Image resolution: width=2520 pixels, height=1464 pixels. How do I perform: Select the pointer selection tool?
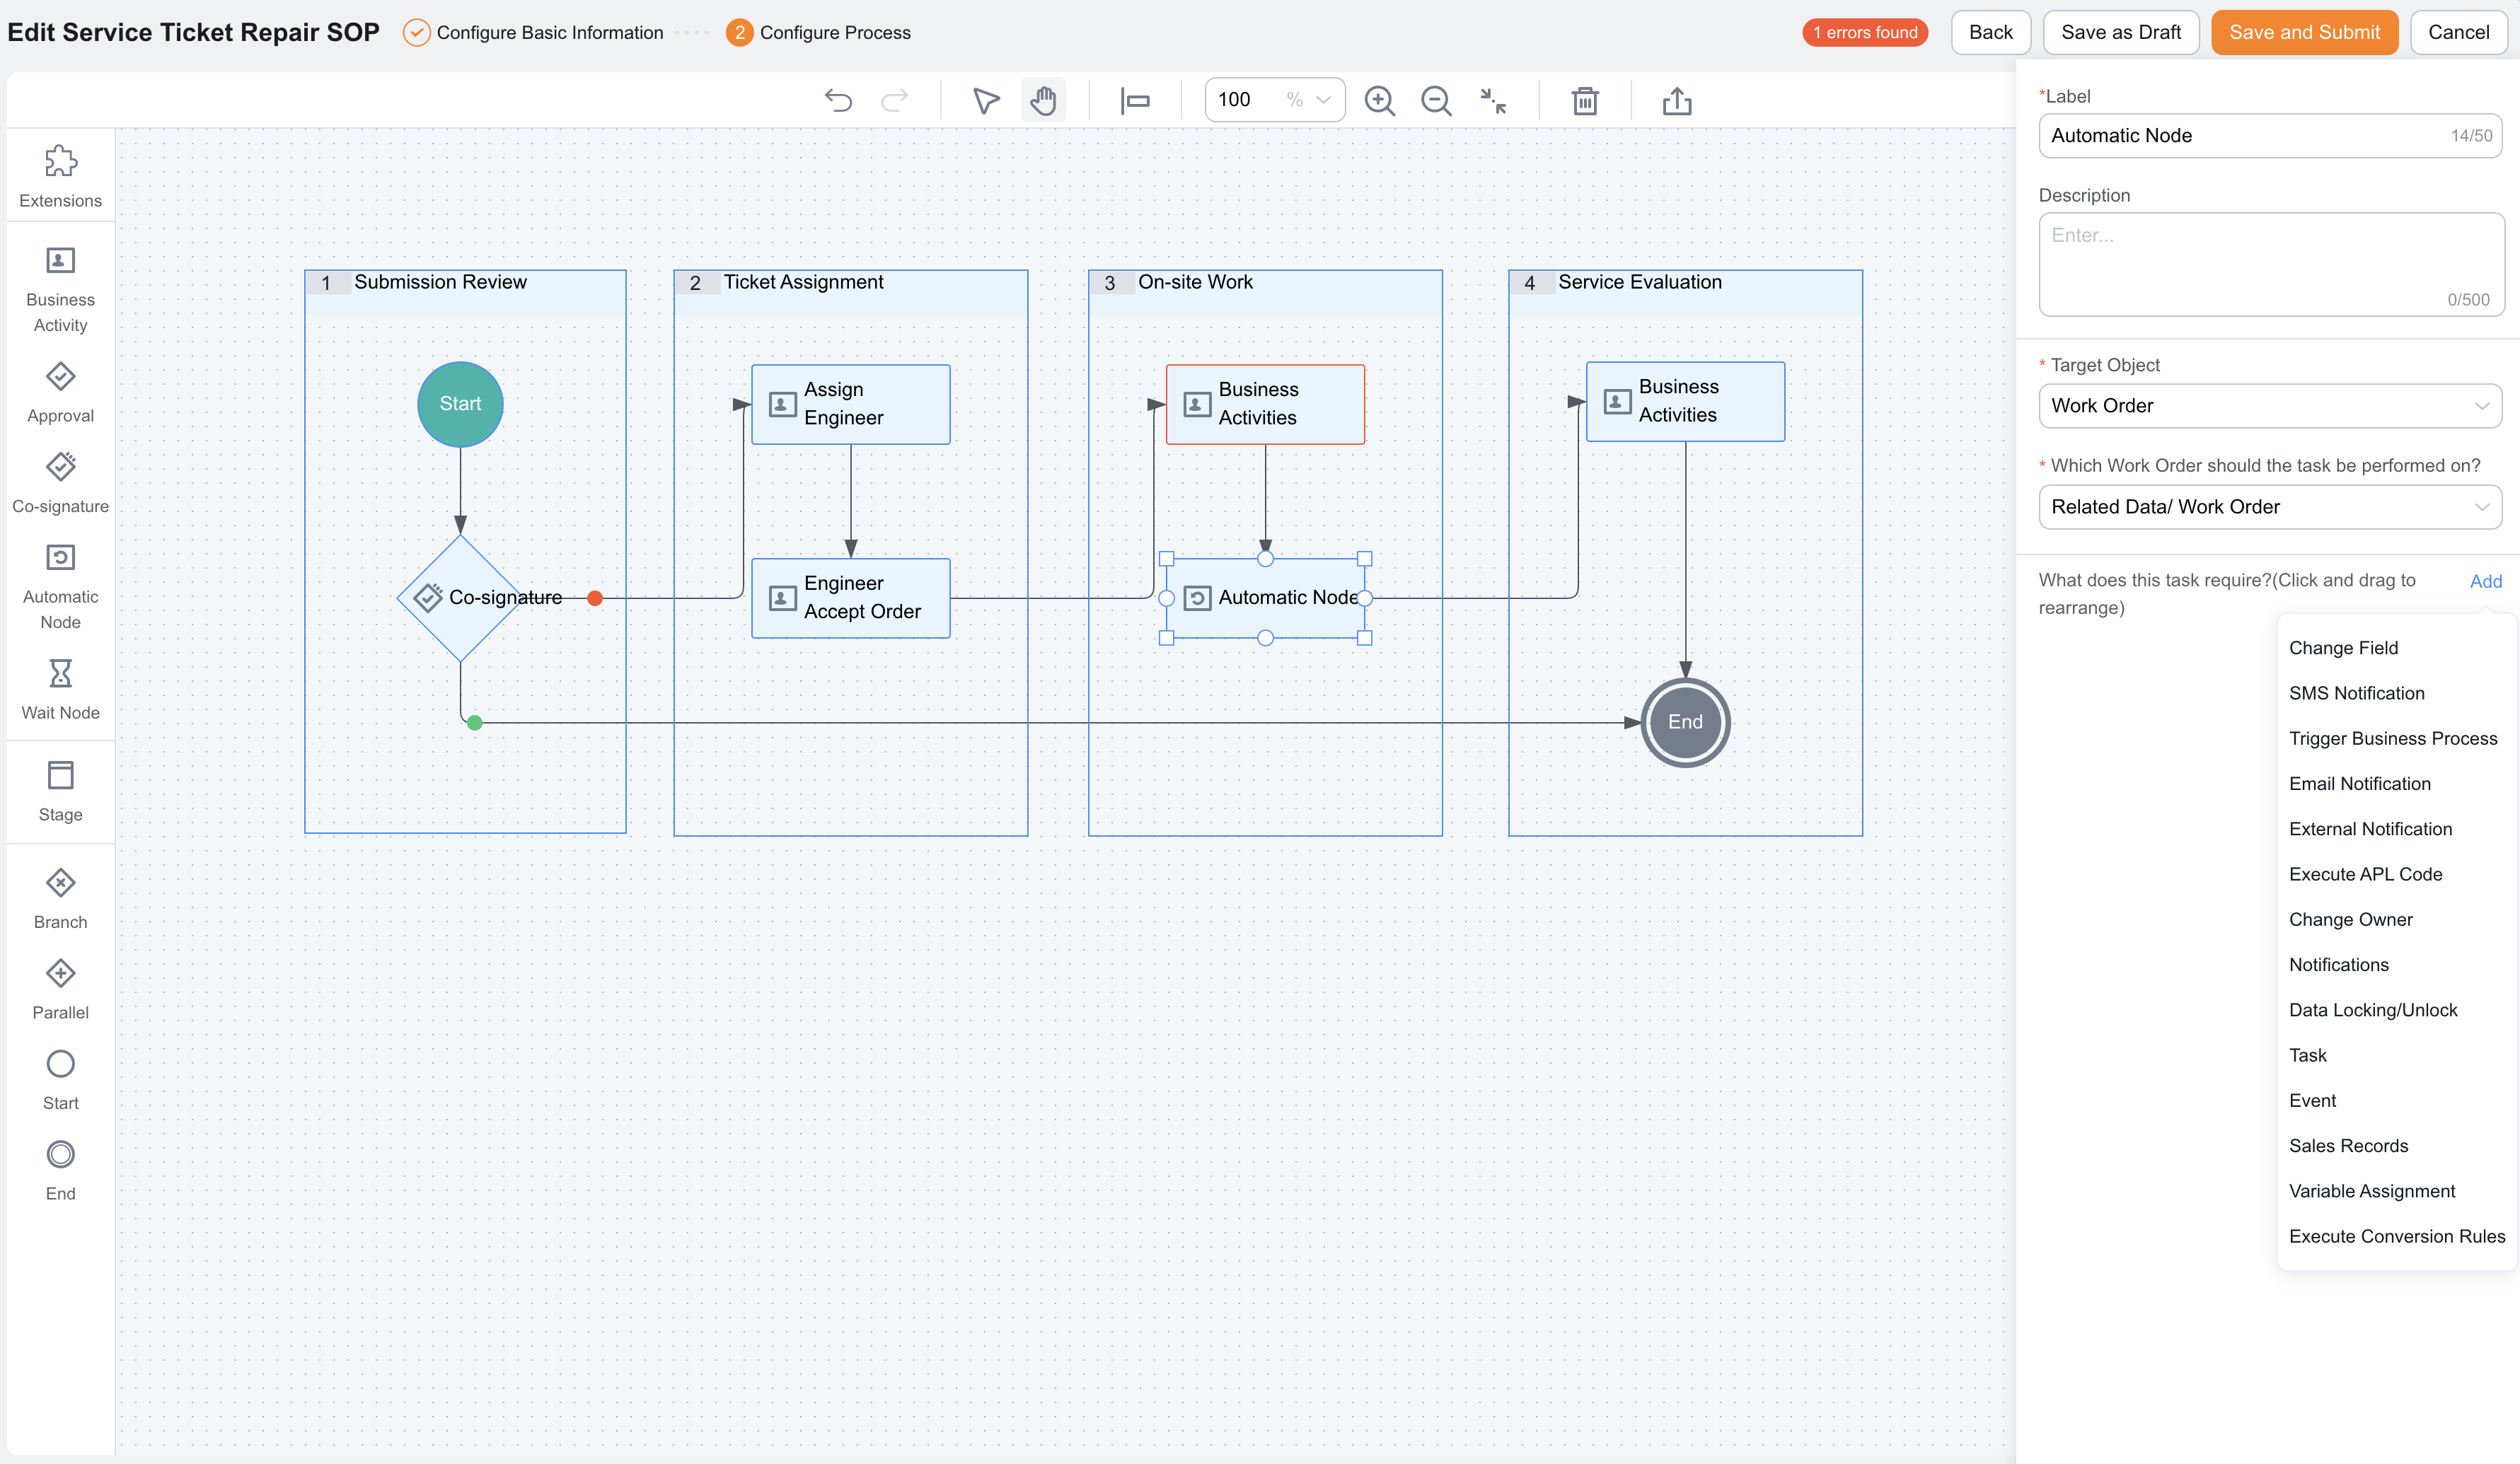(x=986, y=100)
